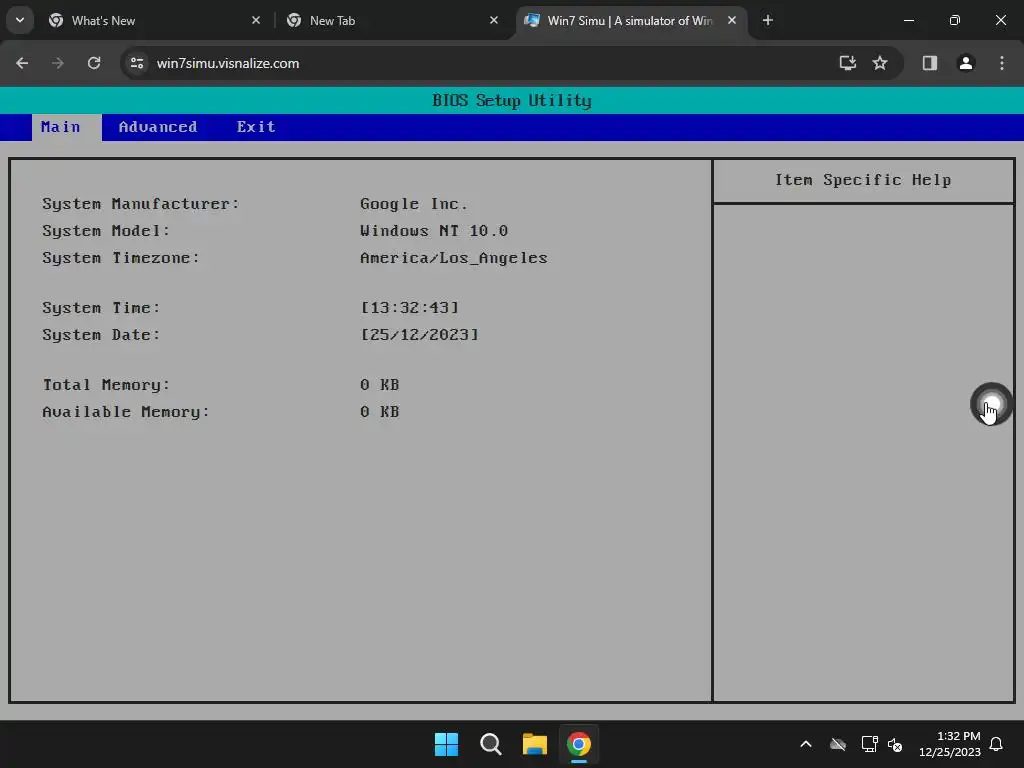Select the System Date value field

tap(420, 335)
